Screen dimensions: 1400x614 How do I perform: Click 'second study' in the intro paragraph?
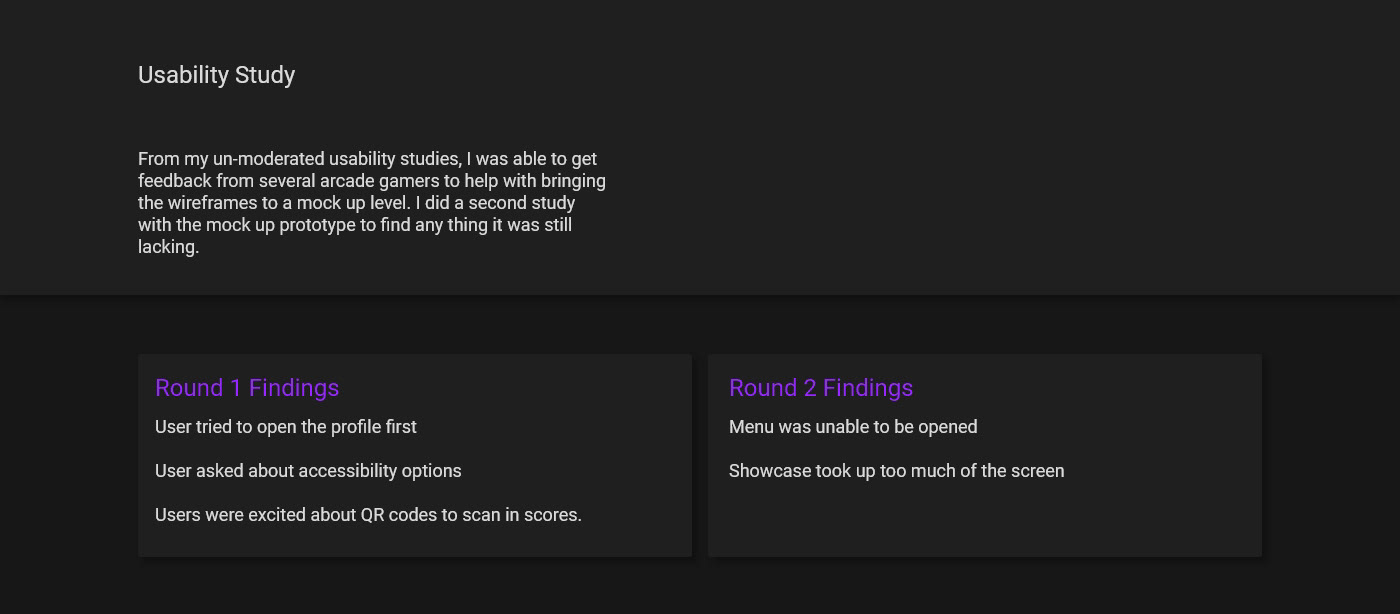523,203
